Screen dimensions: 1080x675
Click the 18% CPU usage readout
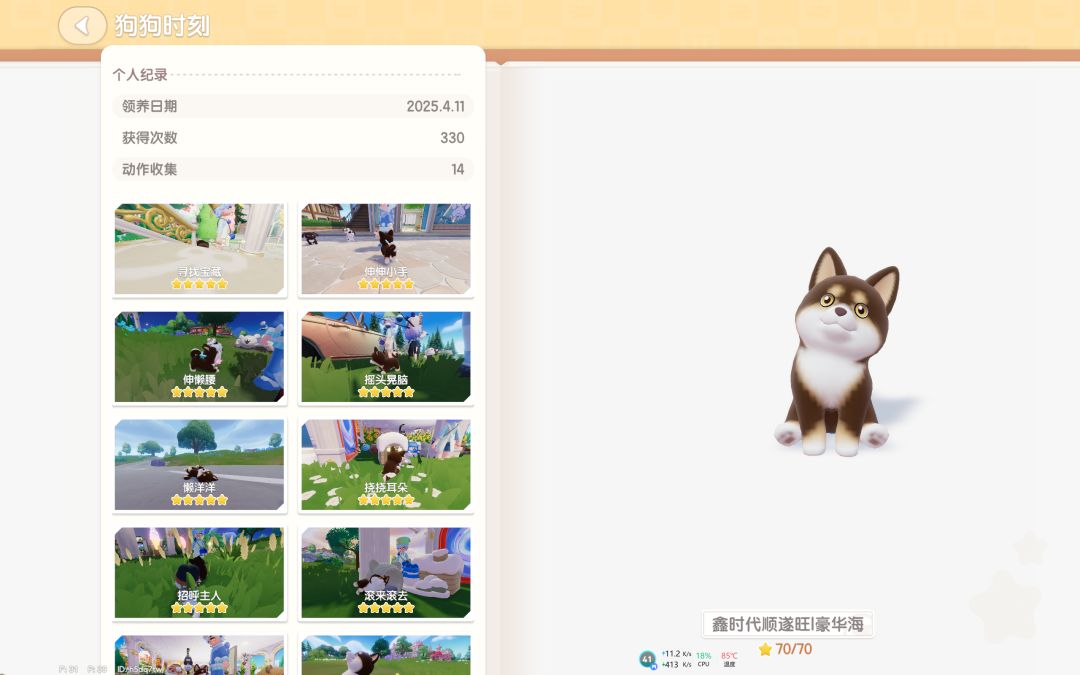[703, 659]
